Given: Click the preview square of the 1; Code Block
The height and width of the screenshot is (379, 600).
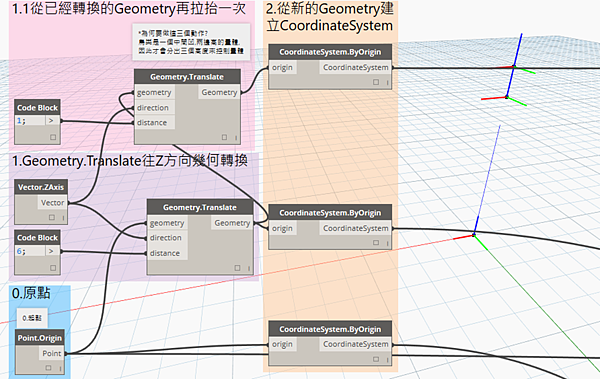Looking at the screenshot, I should coord(53,137).
